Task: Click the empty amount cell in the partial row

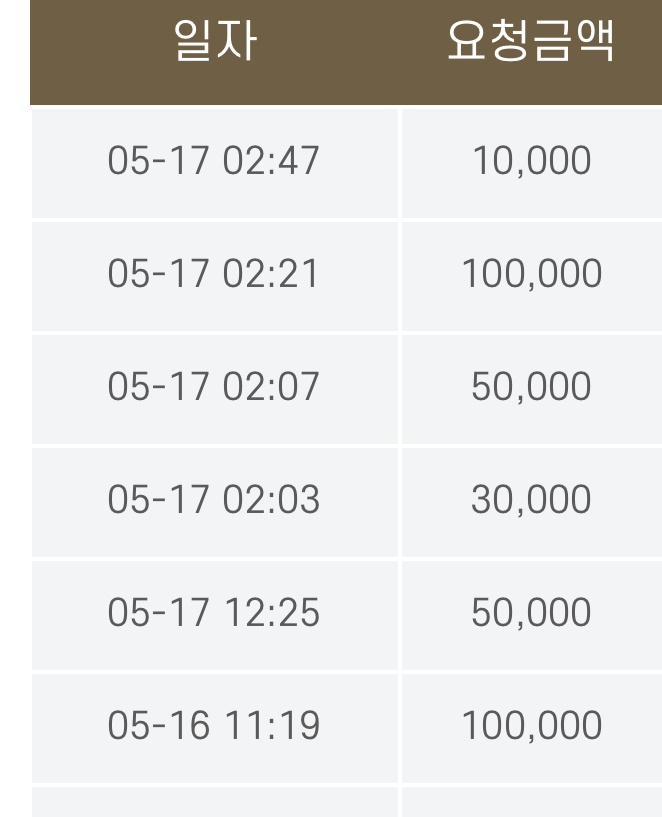Action: (531, 802)
